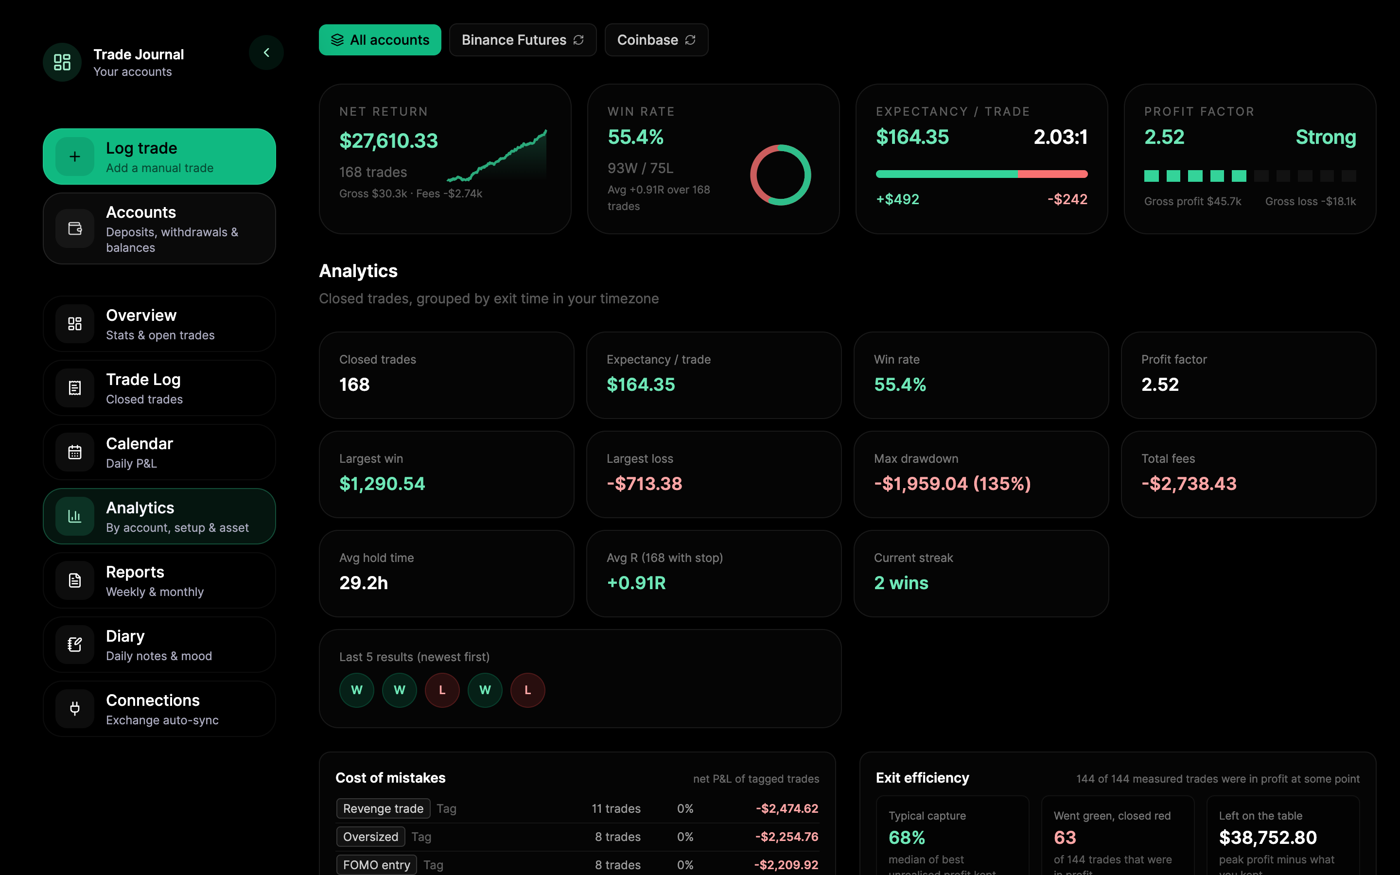Click the Largest win $1,290.54 value
Screen dimensions: 1400x875
[382, 484]
